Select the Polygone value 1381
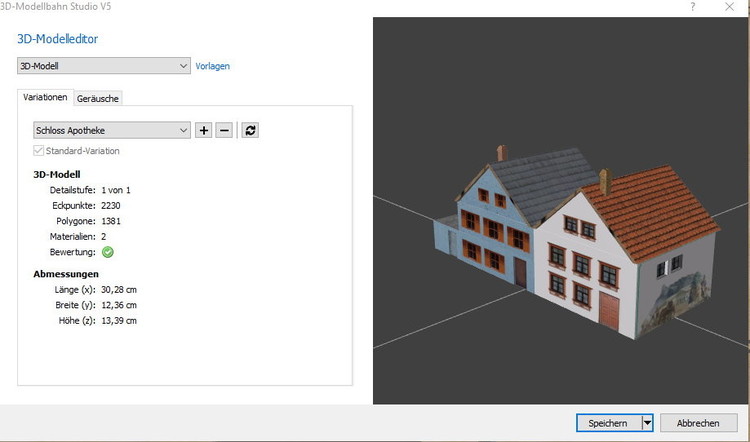The image size is (750, 442). point(110,221)
